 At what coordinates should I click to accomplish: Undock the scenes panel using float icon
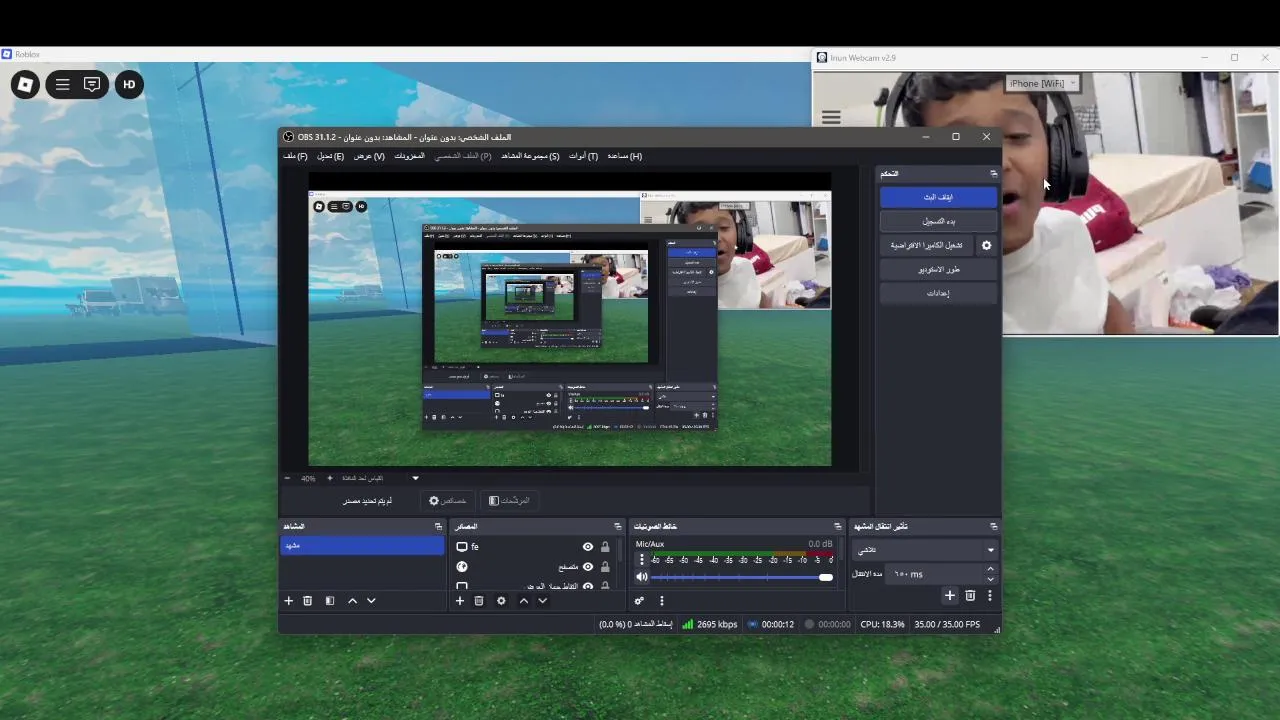click(438, 526)
